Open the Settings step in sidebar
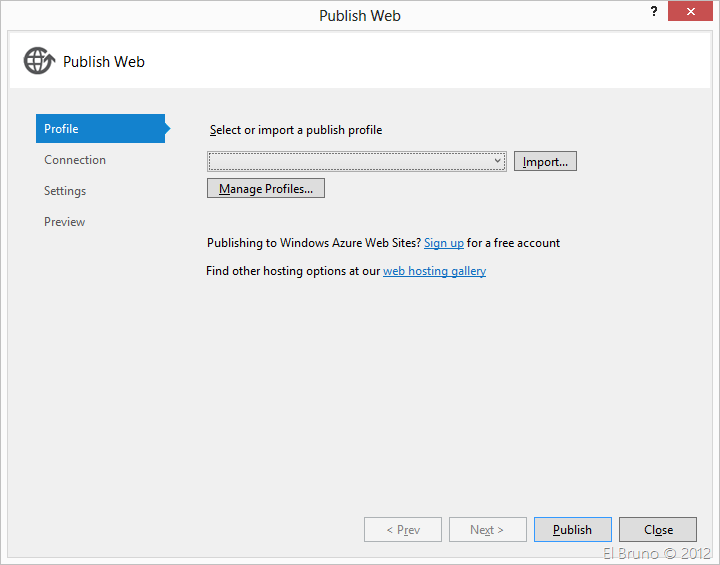Viewport: 720px width, 565px height. pos(65,191)
